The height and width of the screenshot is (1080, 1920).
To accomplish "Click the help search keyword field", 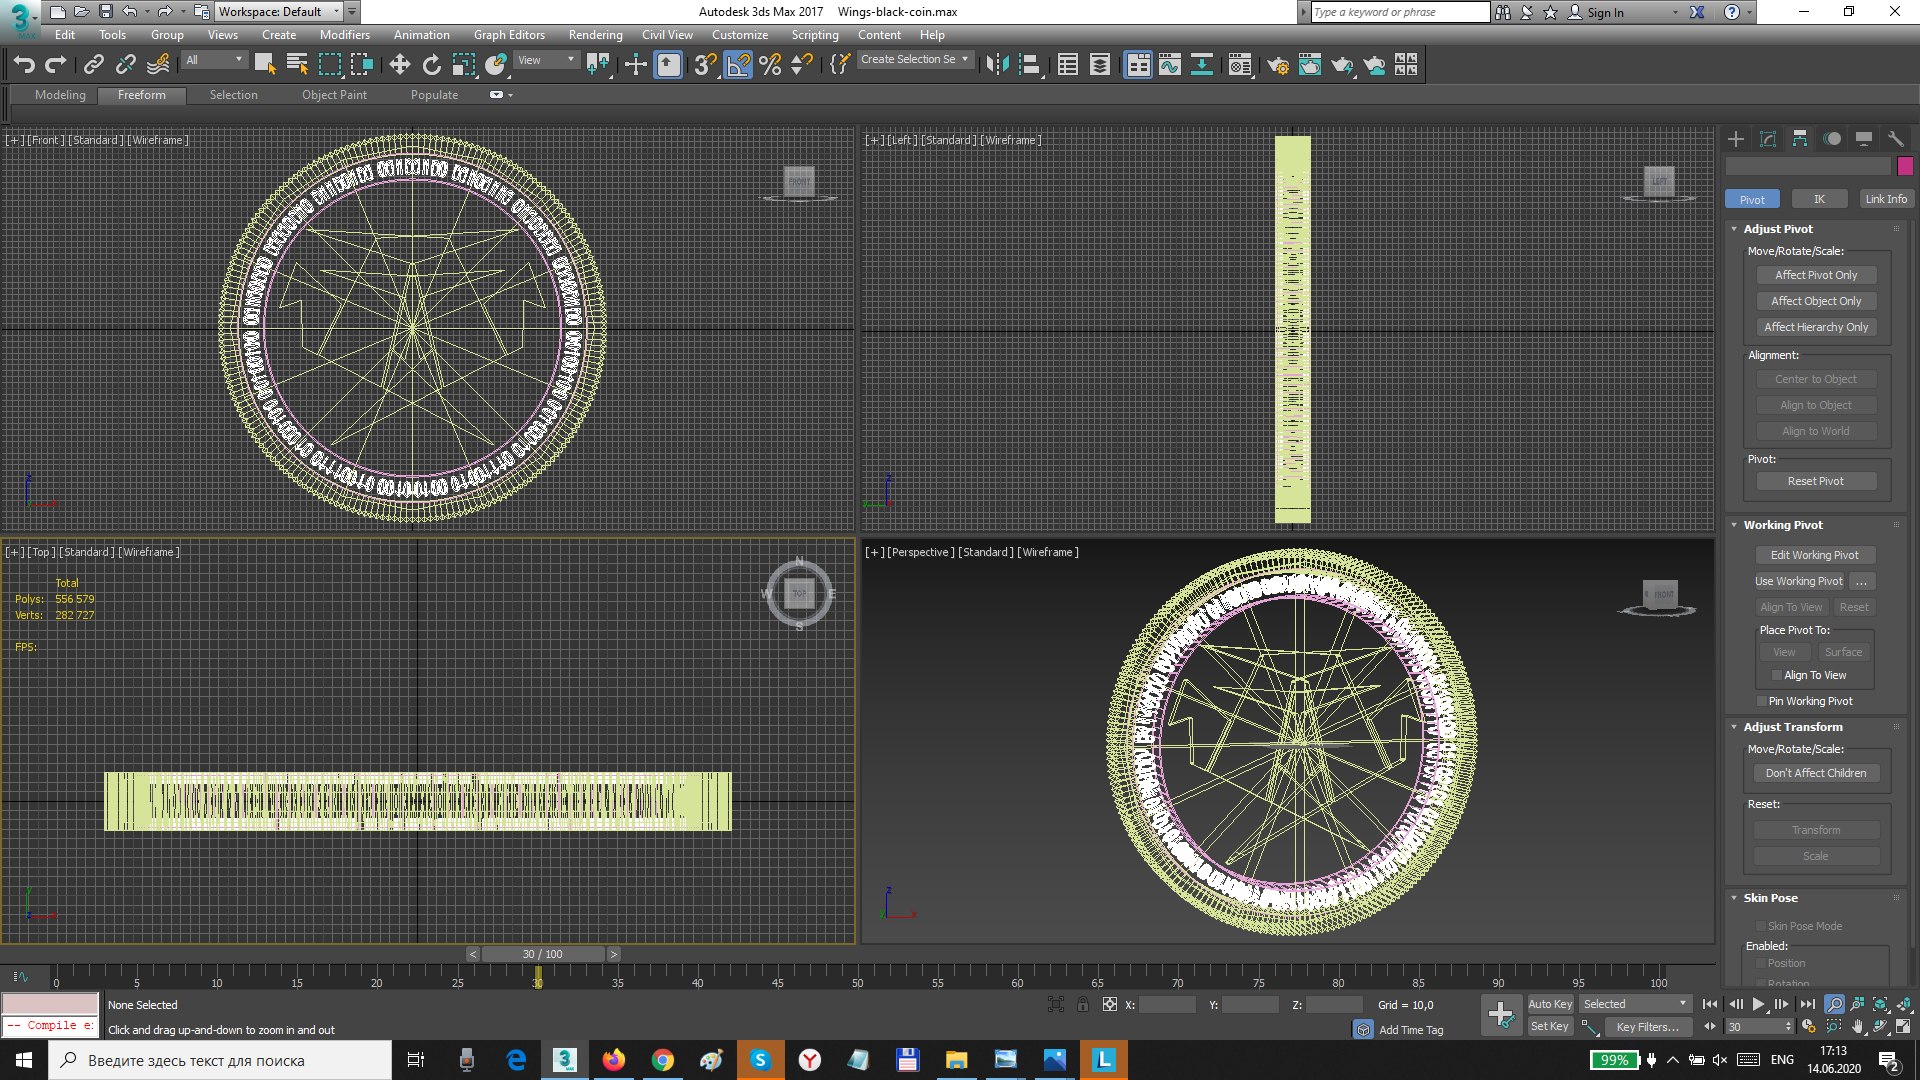I will tap(1399, 12).
